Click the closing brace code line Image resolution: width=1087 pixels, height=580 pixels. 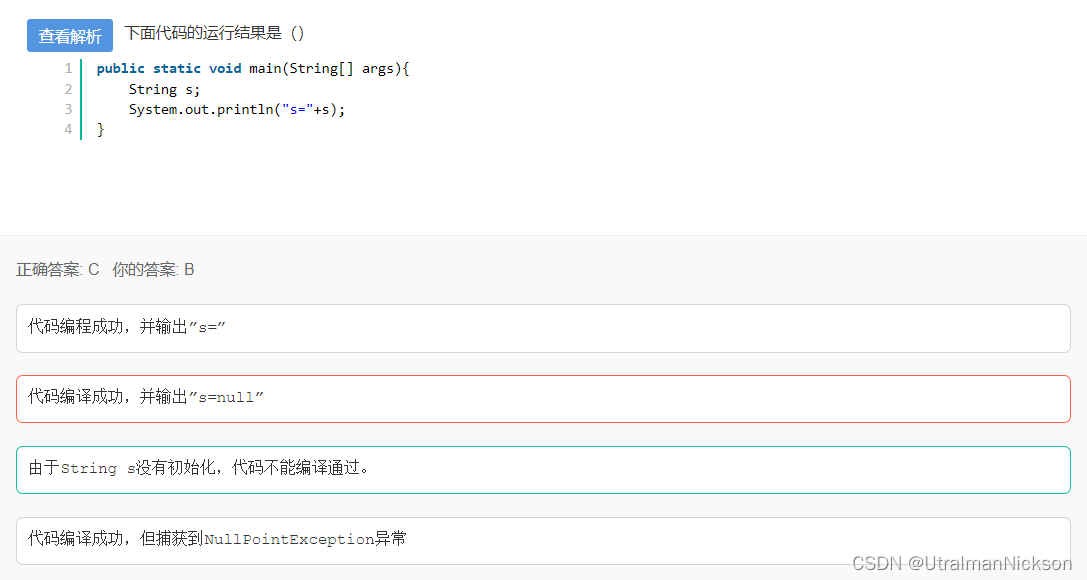101,130
